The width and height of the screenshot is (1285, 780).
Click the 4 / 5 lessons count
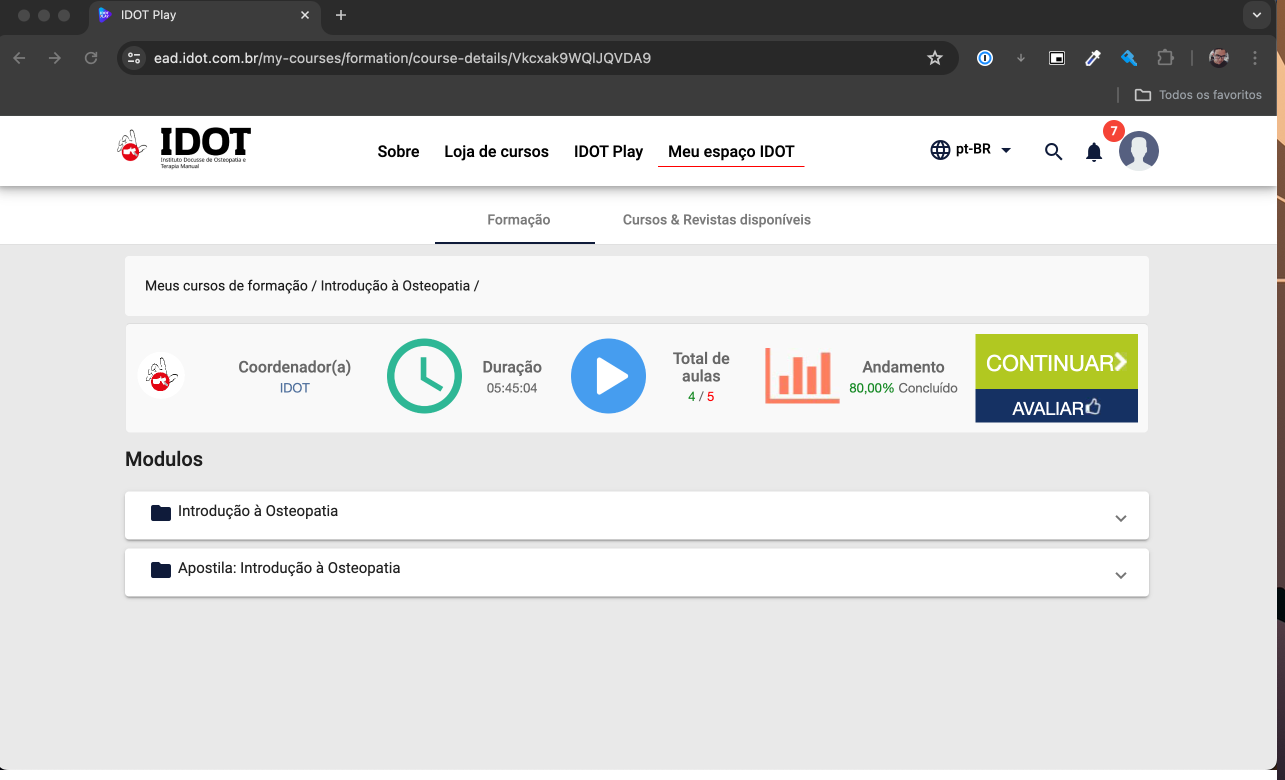pos(701,397)
